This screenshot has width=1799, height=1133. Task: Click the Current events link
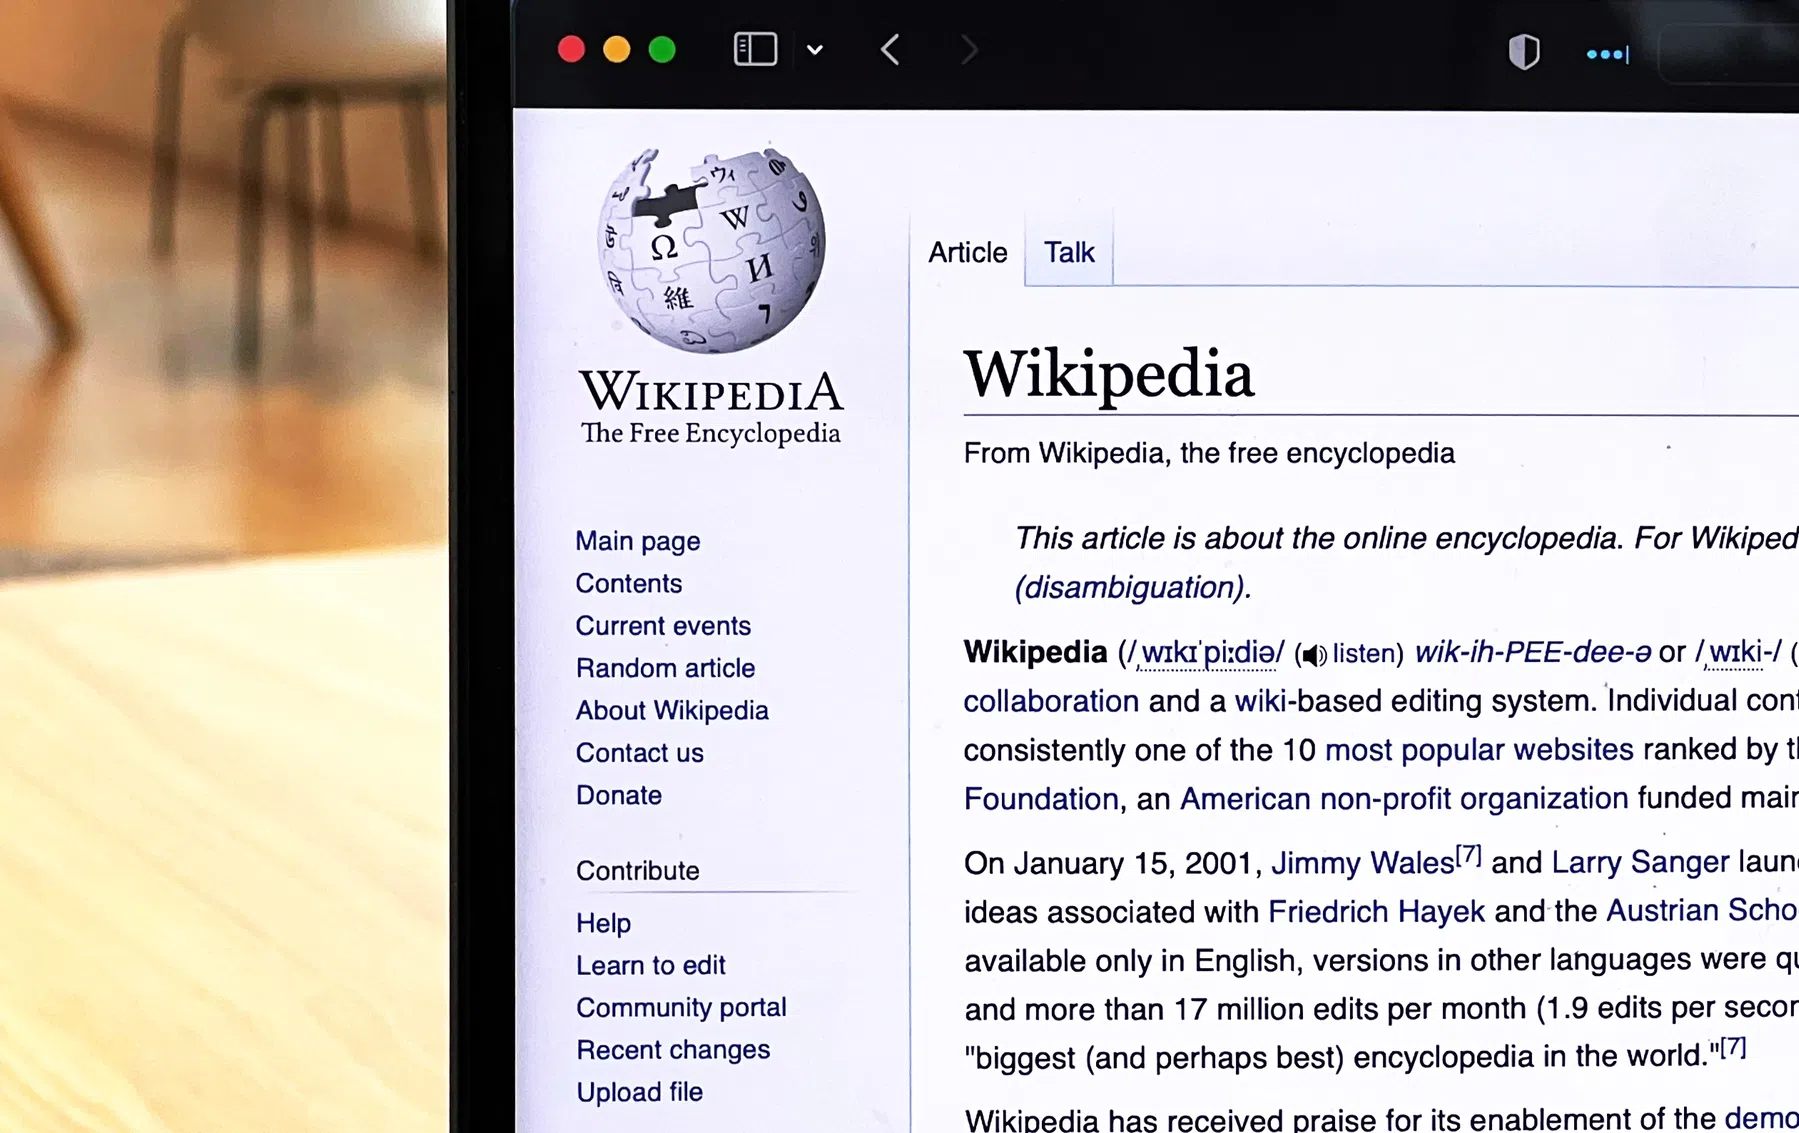(x=662, y=626)
